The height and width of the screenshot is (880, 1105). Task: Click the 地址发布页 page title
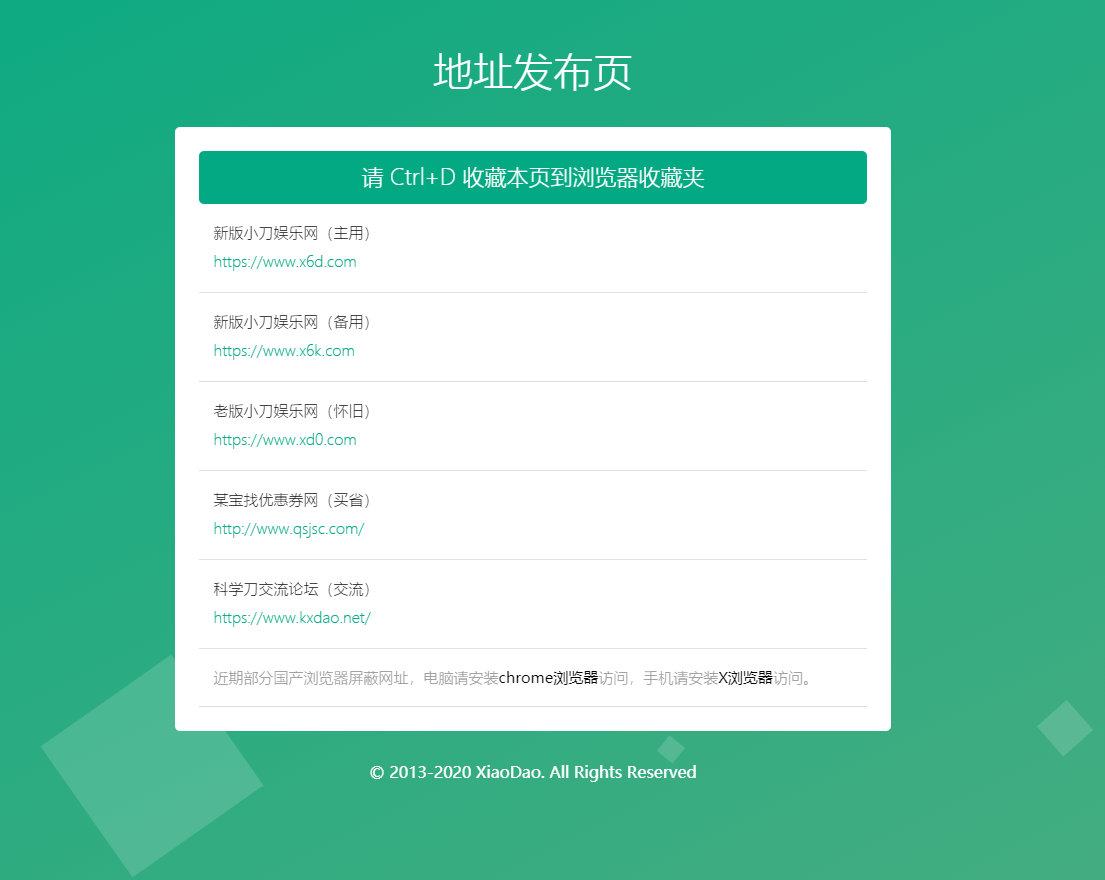pos(532,70)
